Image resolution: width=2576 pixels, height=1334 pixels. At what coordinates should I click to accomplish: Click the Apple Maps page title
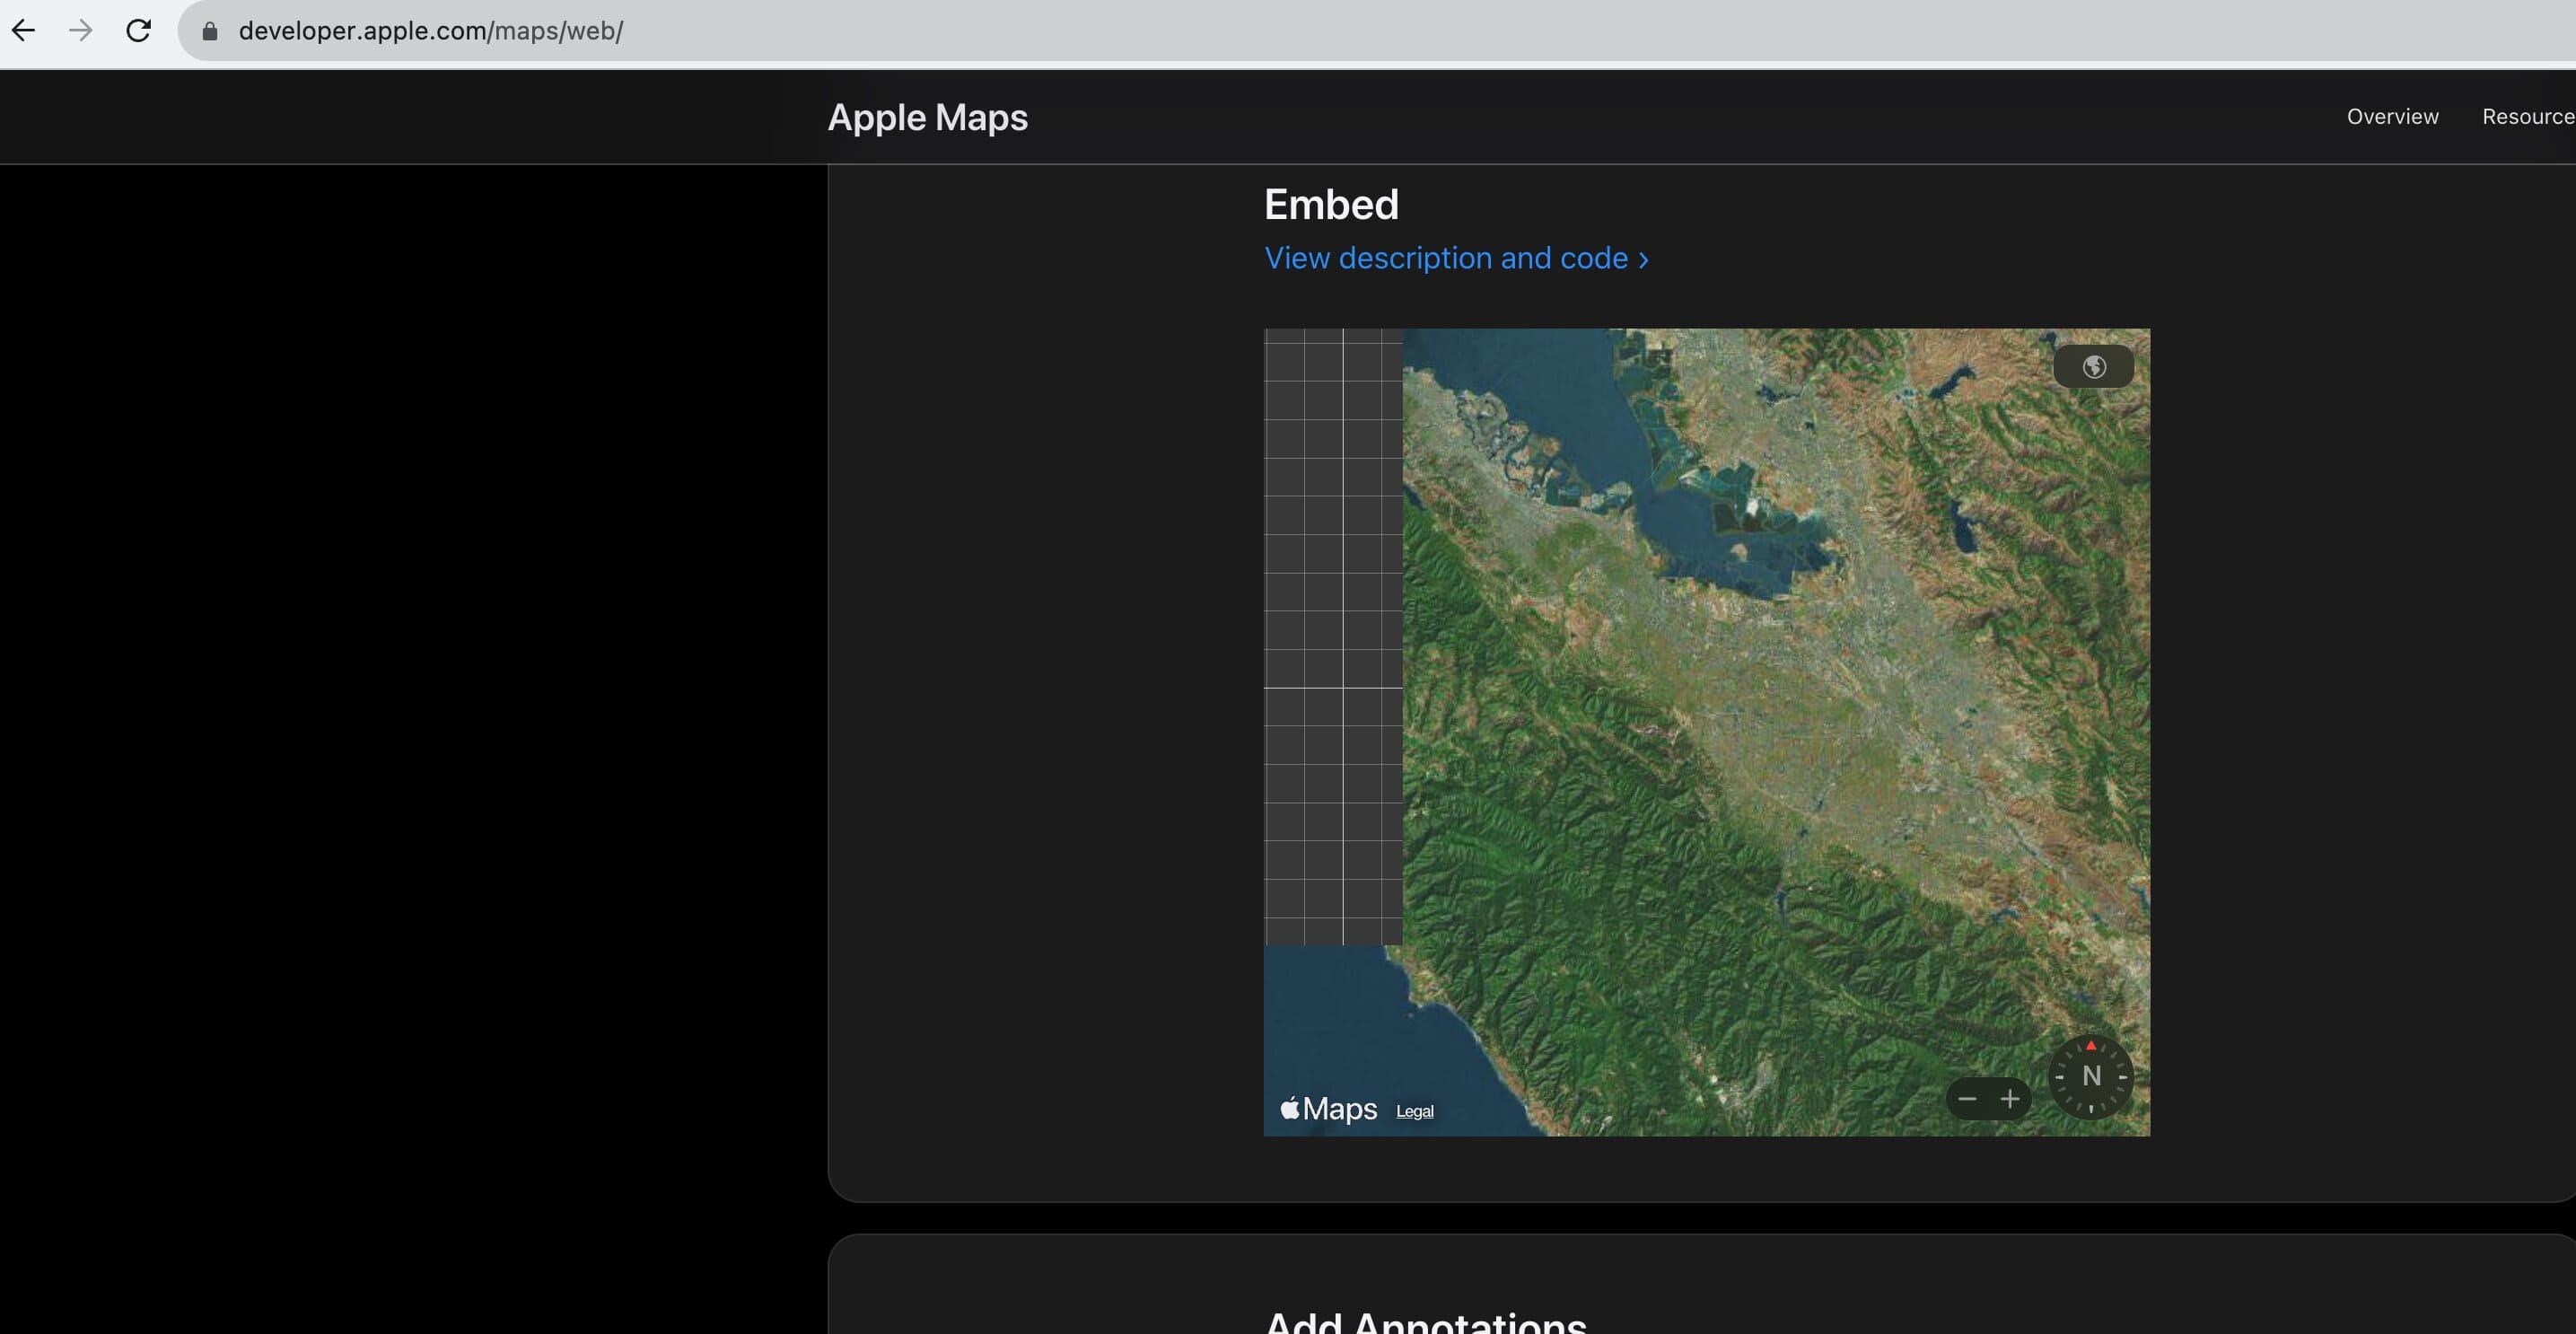pos(927,118)
